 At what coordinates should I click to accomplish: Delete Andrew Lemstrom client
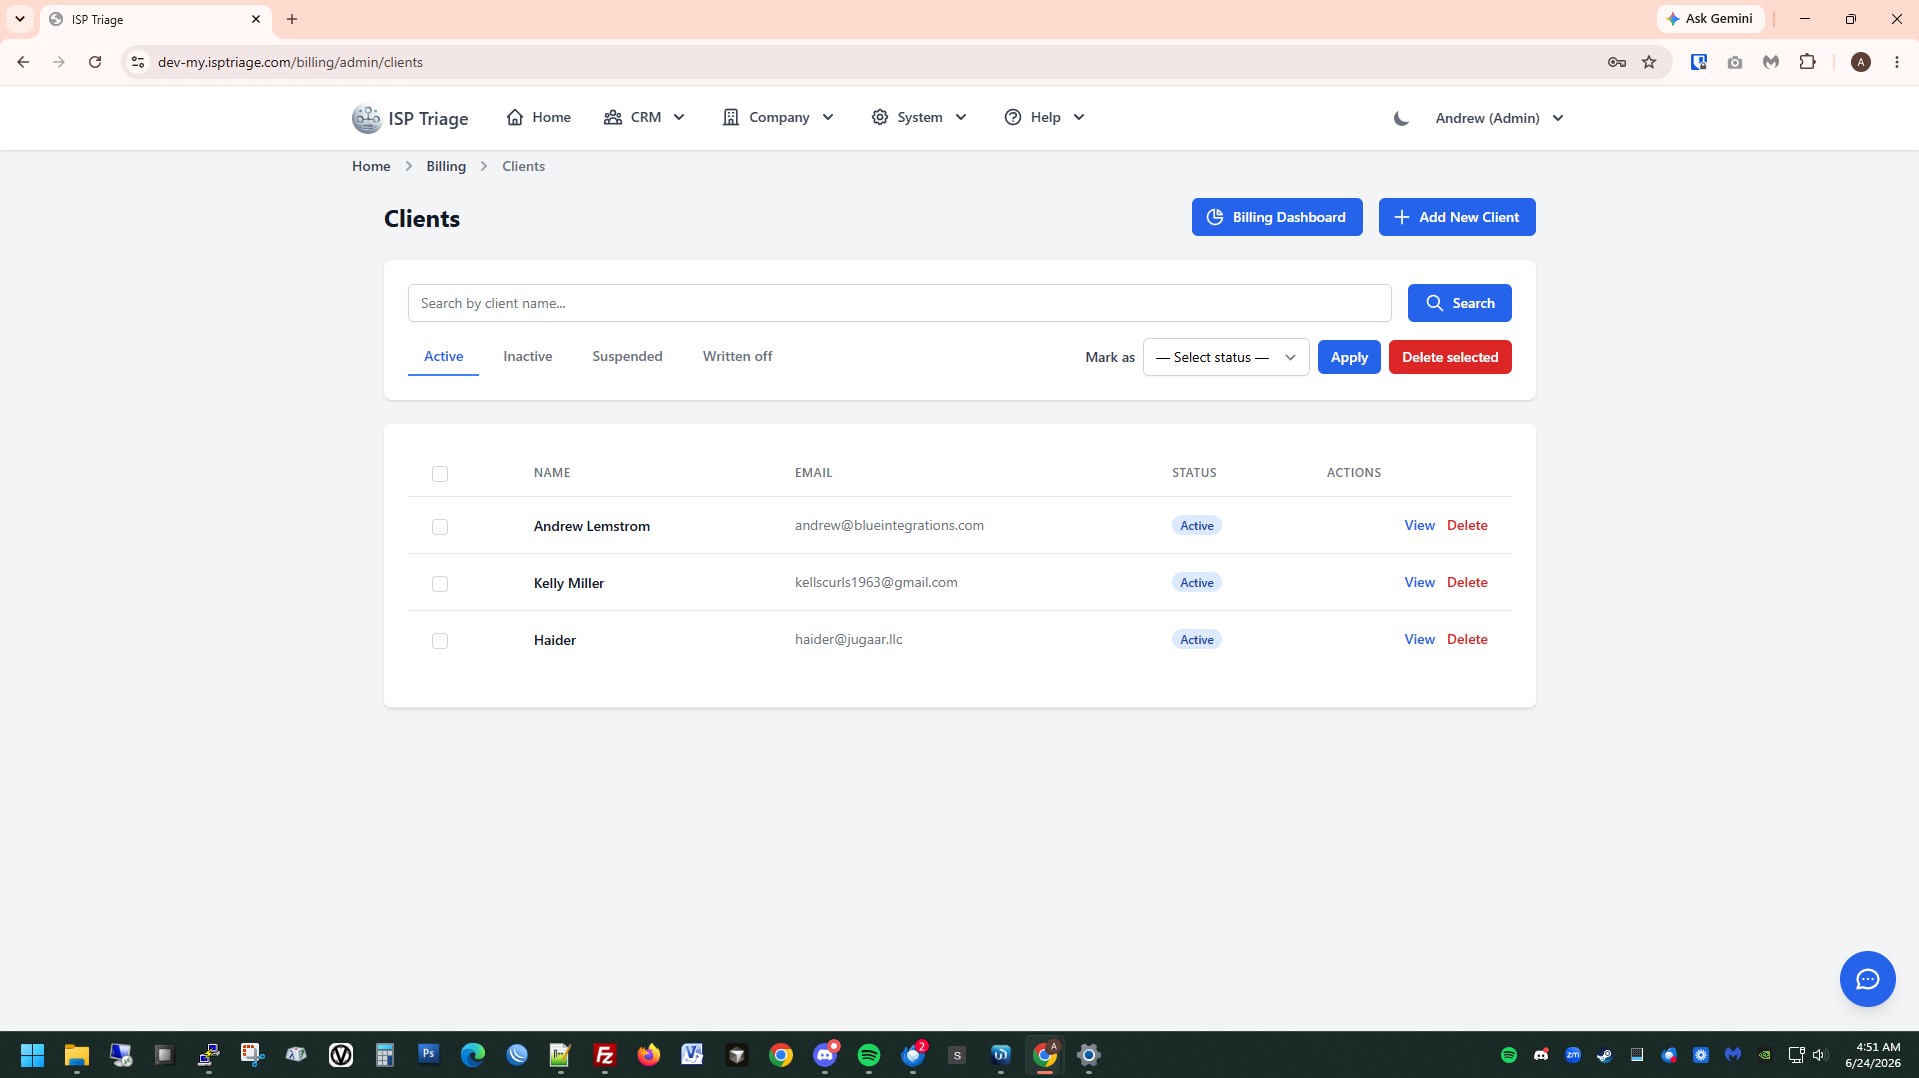pyautogui.click(x=1467, y=526)
